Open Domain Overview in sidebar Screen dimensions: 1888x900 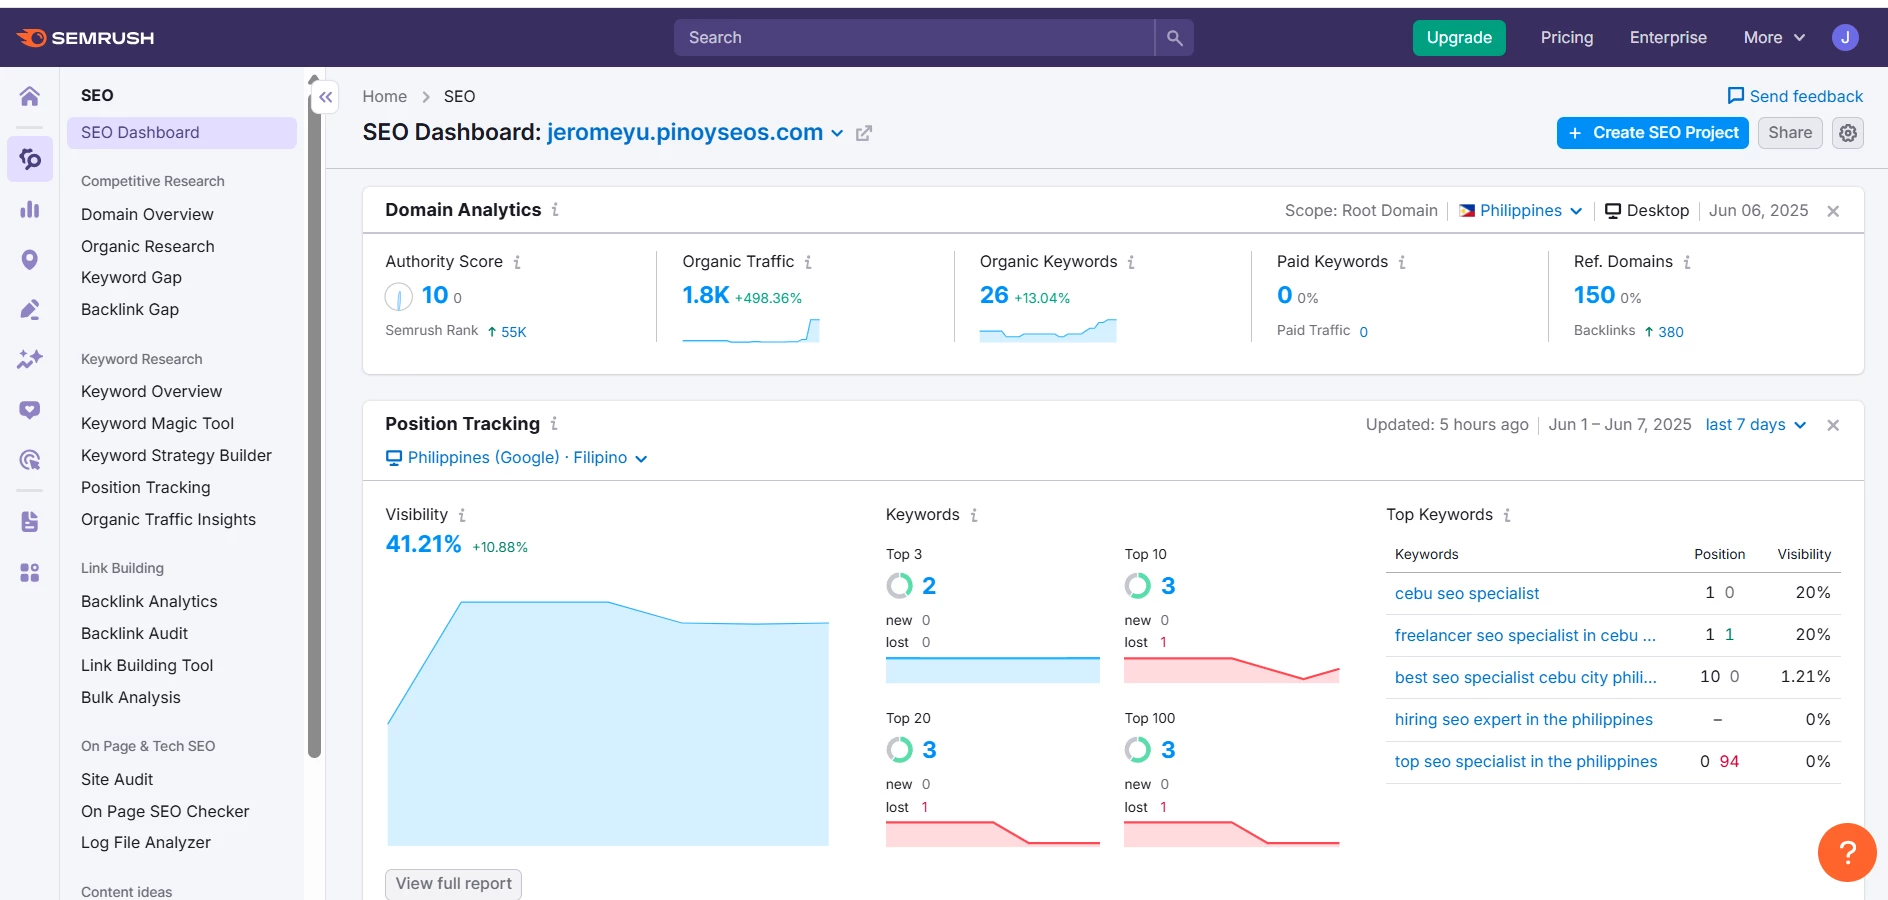click(147, 215)
